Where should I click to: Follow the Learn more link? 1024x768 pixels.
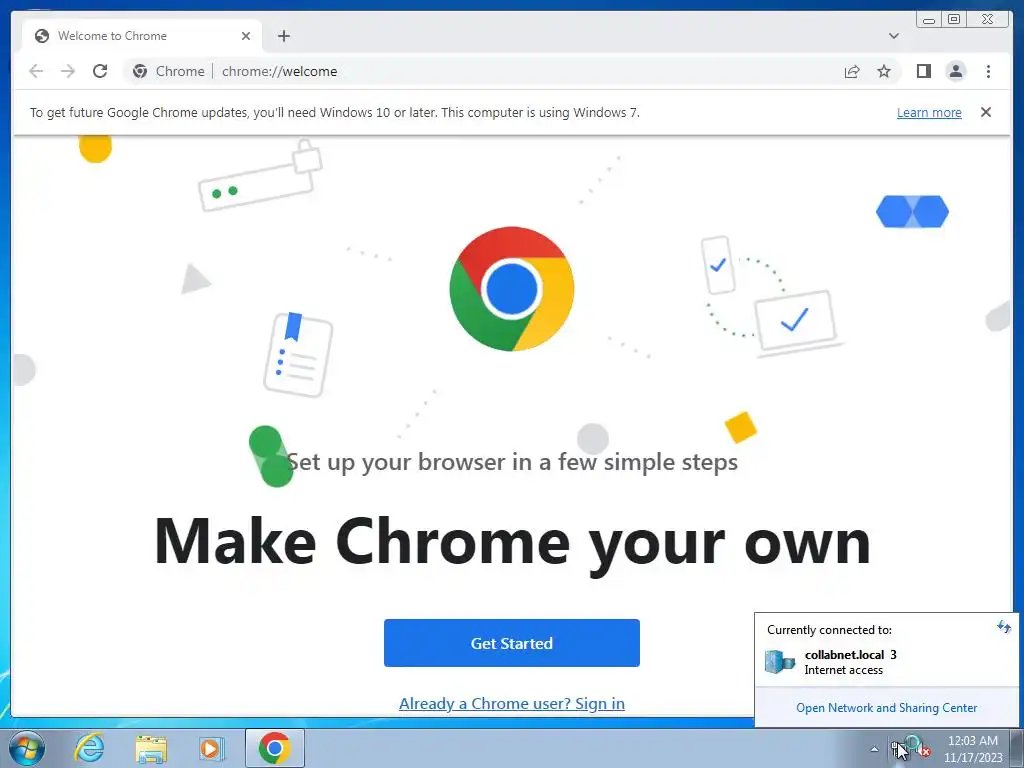click(929, 112)
